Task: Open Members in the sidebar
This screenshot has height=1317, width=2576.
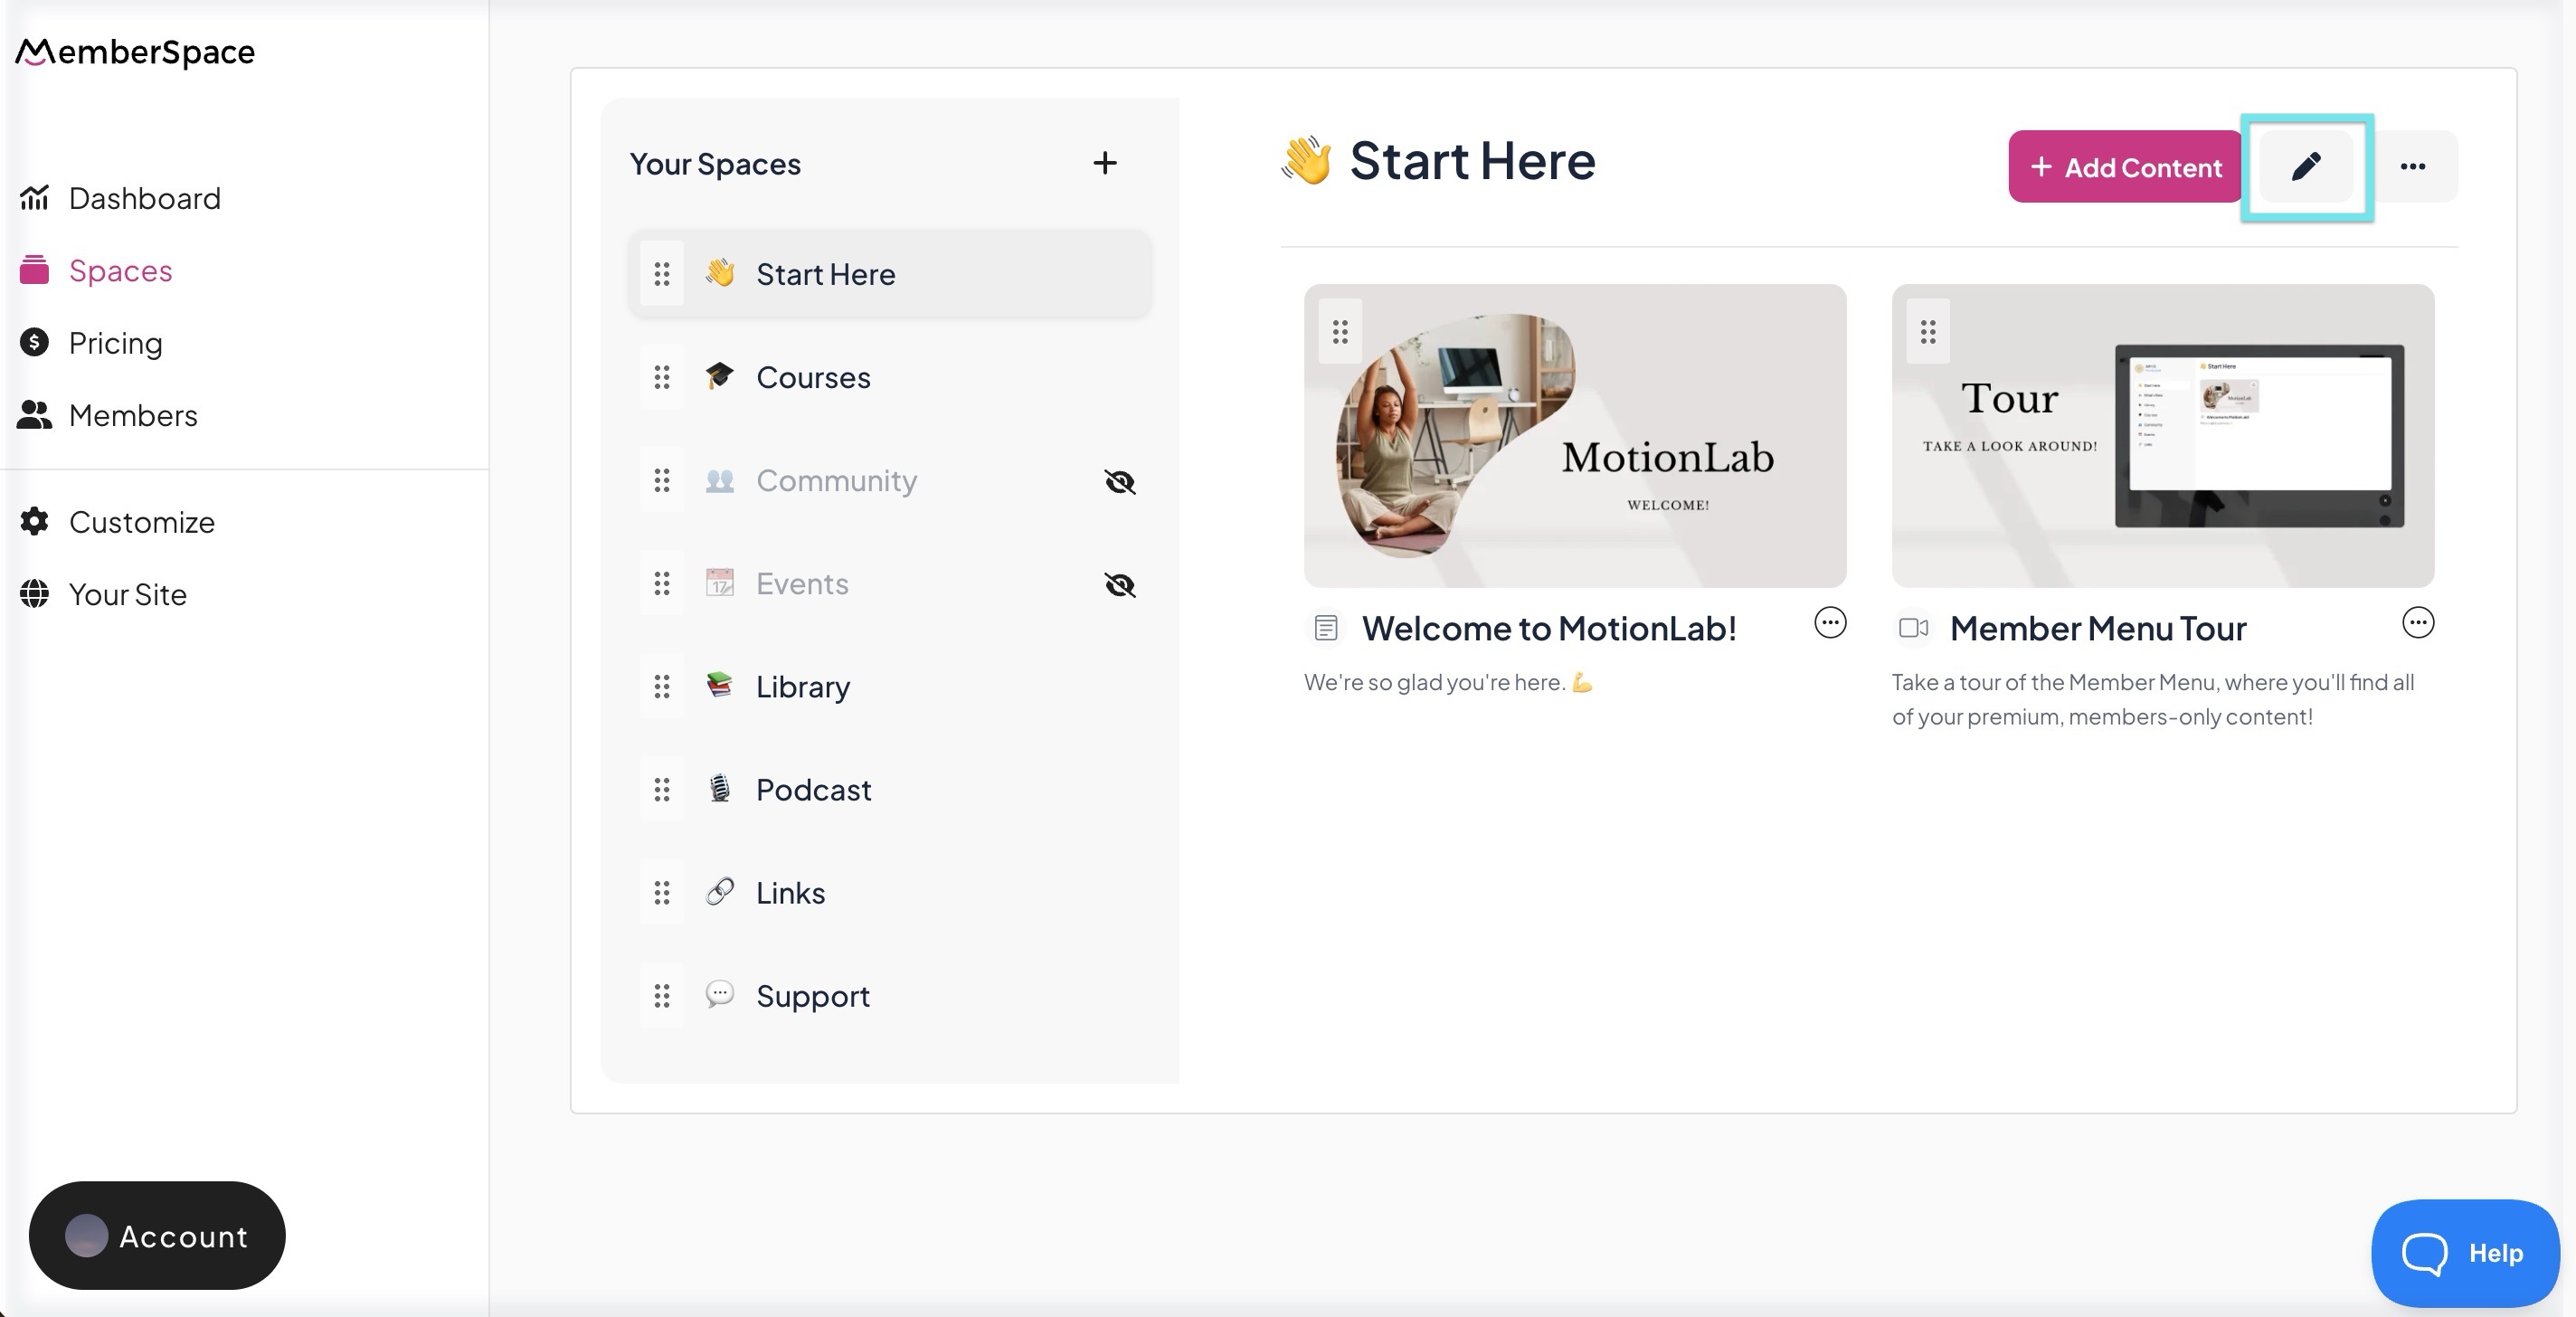Action: pos(132,415)
